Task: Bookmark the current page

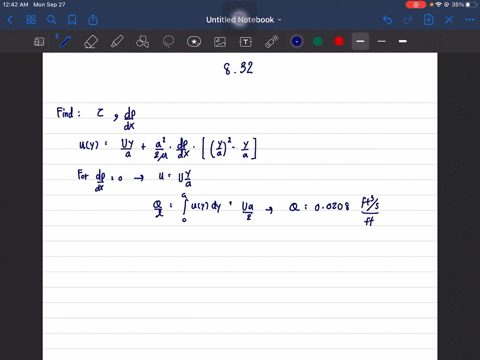Action: pos(72,20)
